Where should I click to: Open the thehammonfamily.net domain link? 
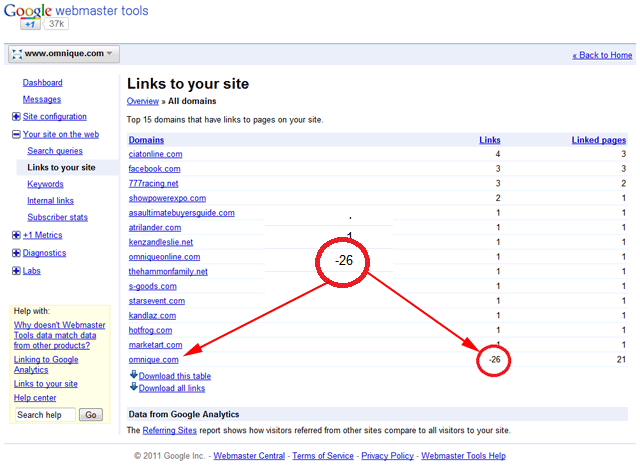coord(168,272)
